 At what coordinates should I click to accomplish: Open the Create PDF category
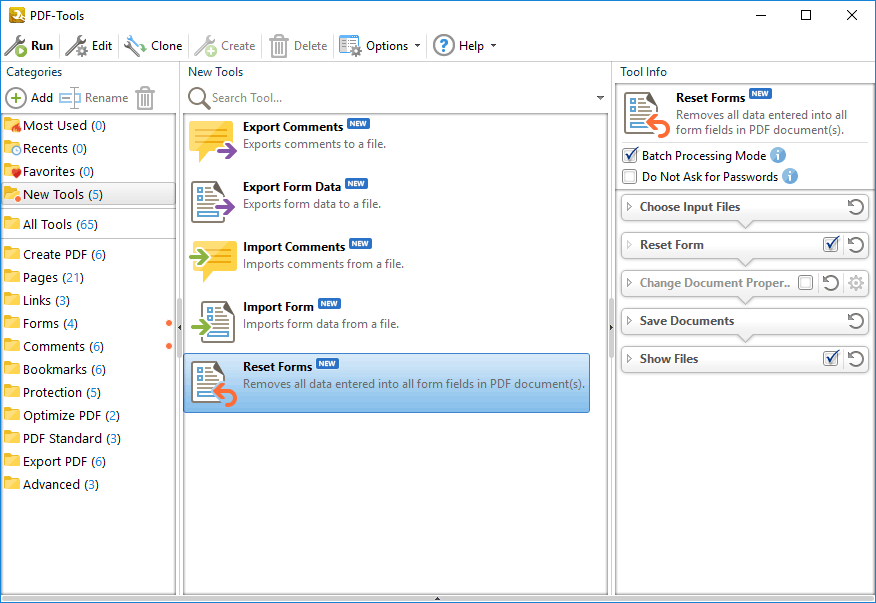(x=88, y=254)
